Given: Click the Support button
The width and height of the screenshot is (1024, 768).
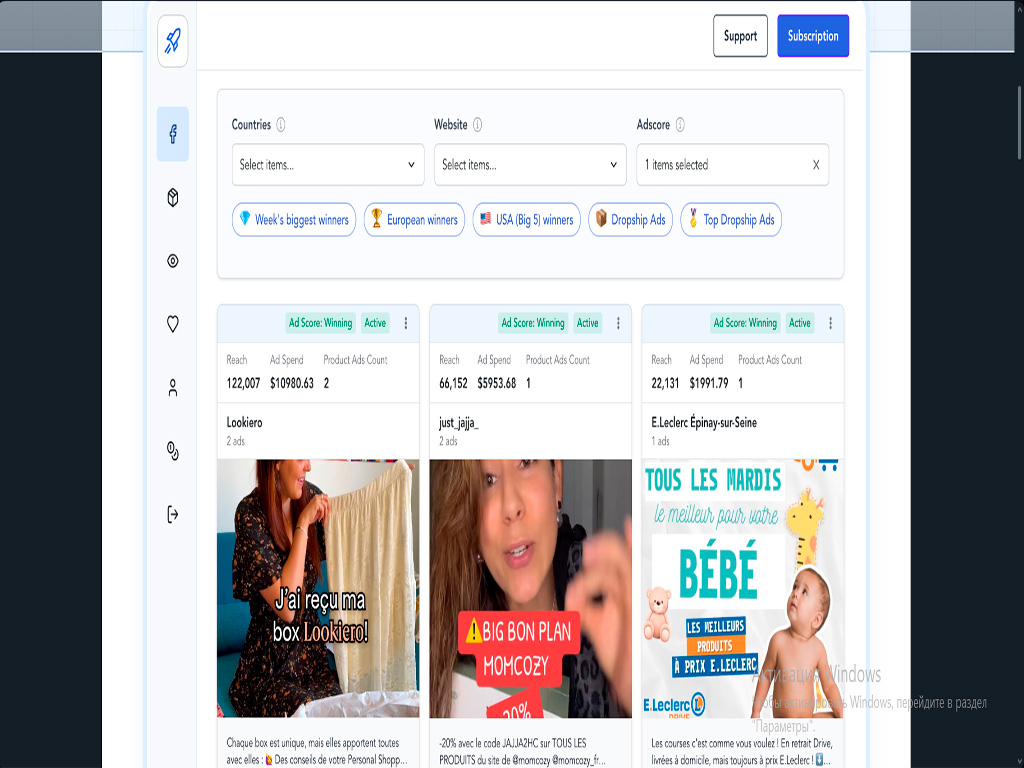Looking at the screenshot, I should click(740, 36).
